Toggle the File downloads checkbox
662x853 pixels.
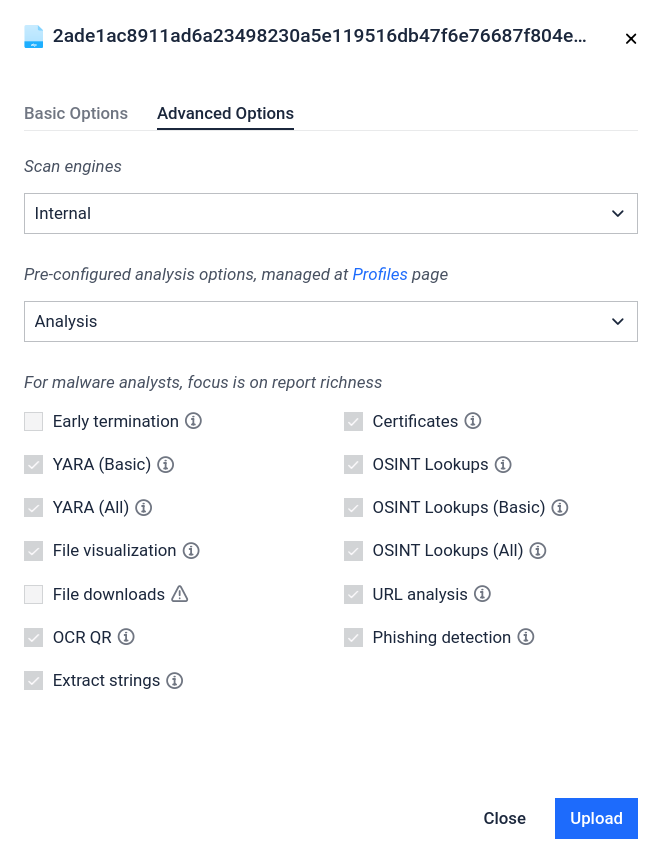[34, 594]
